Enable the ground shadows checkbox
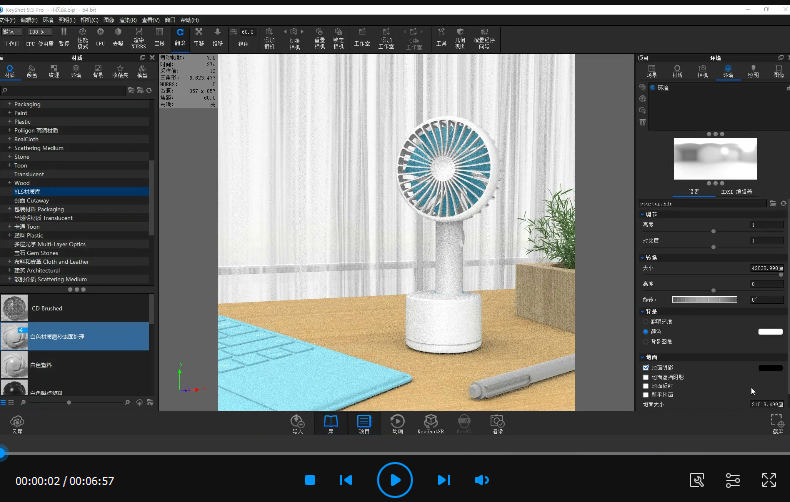The image size is (790, 502). [645, 368]
